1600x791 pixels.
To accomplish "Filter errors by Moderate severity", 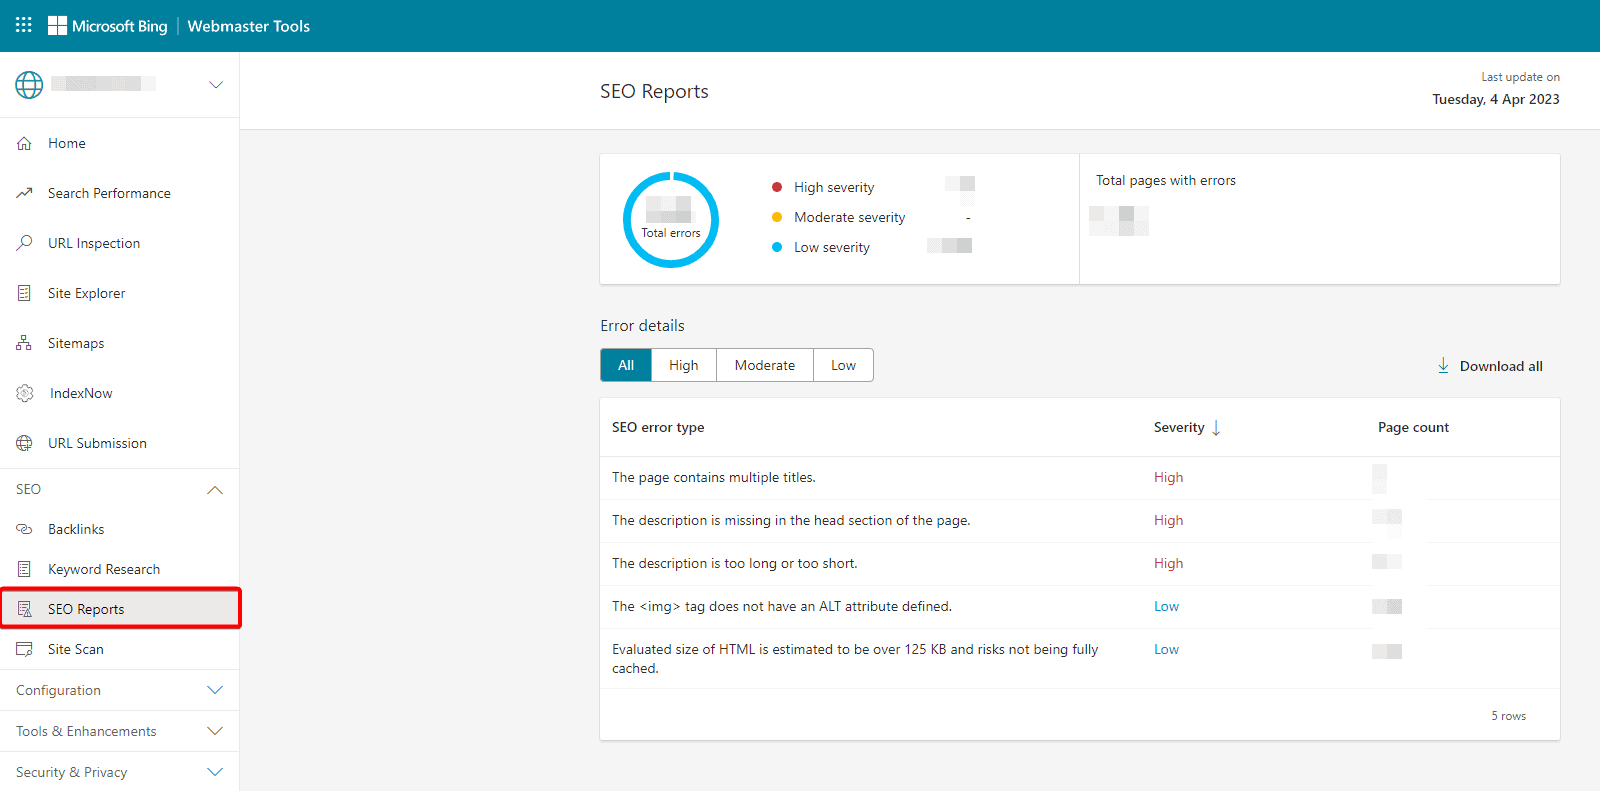I will click(764, 365).
